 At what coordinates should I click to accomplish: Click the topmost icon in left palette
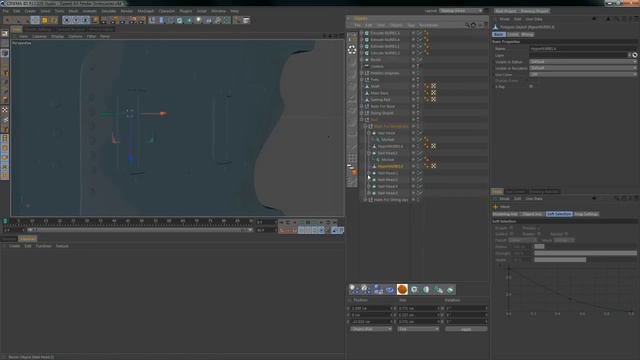click(x=5, y=34)
